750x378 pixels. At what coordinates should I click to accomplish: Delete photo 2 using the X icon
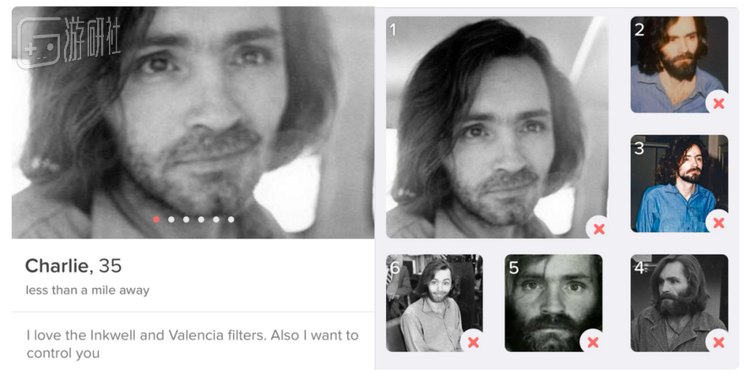(718, 103)
